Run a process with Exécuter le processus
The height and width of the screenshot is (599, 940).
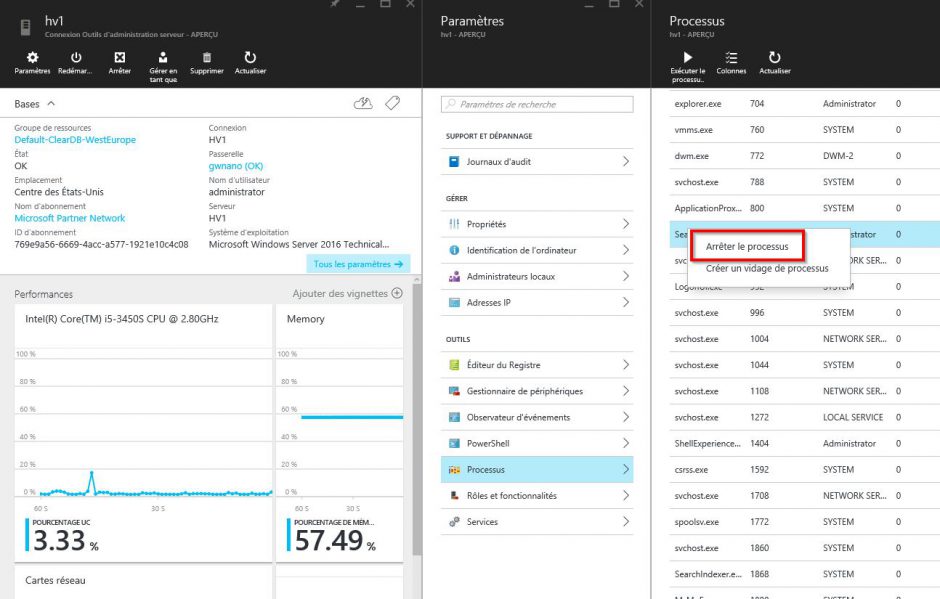pos(688,59)
